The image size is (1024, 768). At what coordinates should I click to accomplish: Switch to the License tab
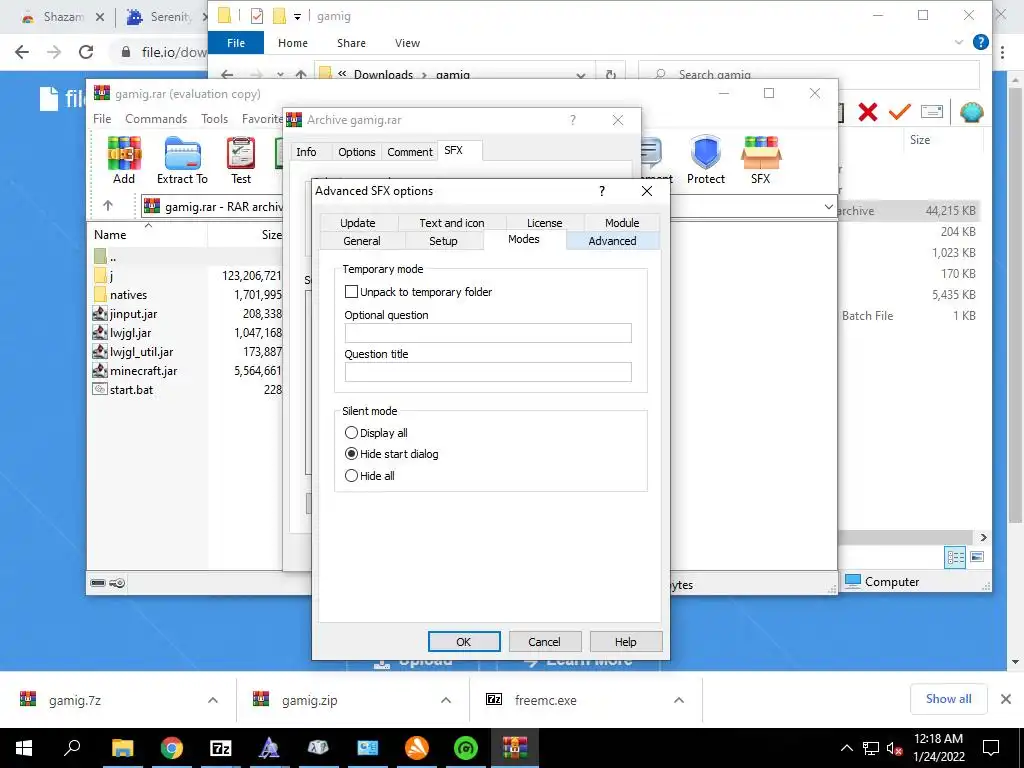(x=545, y=223)
